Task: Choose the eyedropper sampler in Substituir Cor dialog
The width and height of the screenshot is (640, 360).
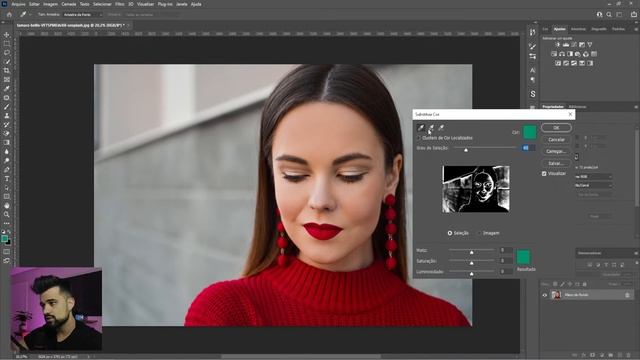Action: (x=421, y=128)
